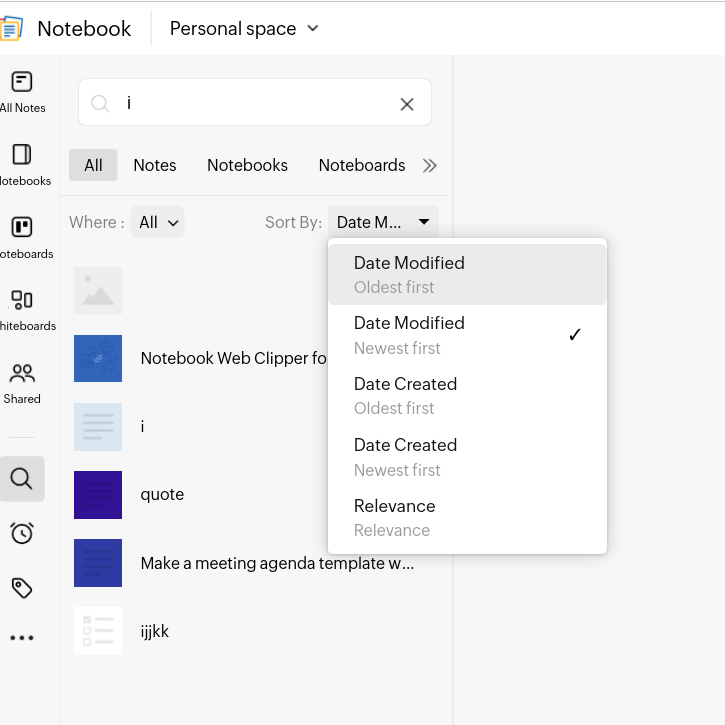Show more sidebar options (three dots)
Viewport: 725px width, 725px height.
[x=22, y=638]
